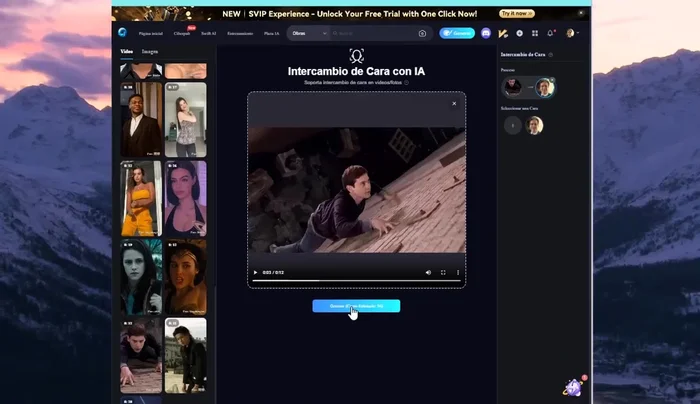Enter fullscreen on the video player
The image size is (700, 404).
(443, 272)
